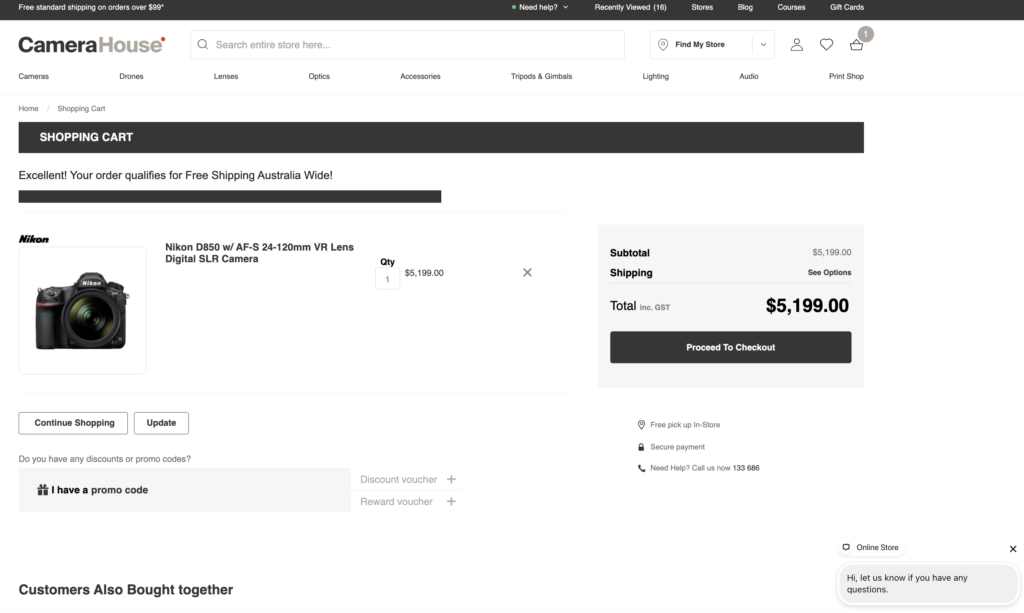Open the Accessories menu
1024x613 pixels.
(x=421, y=76)
